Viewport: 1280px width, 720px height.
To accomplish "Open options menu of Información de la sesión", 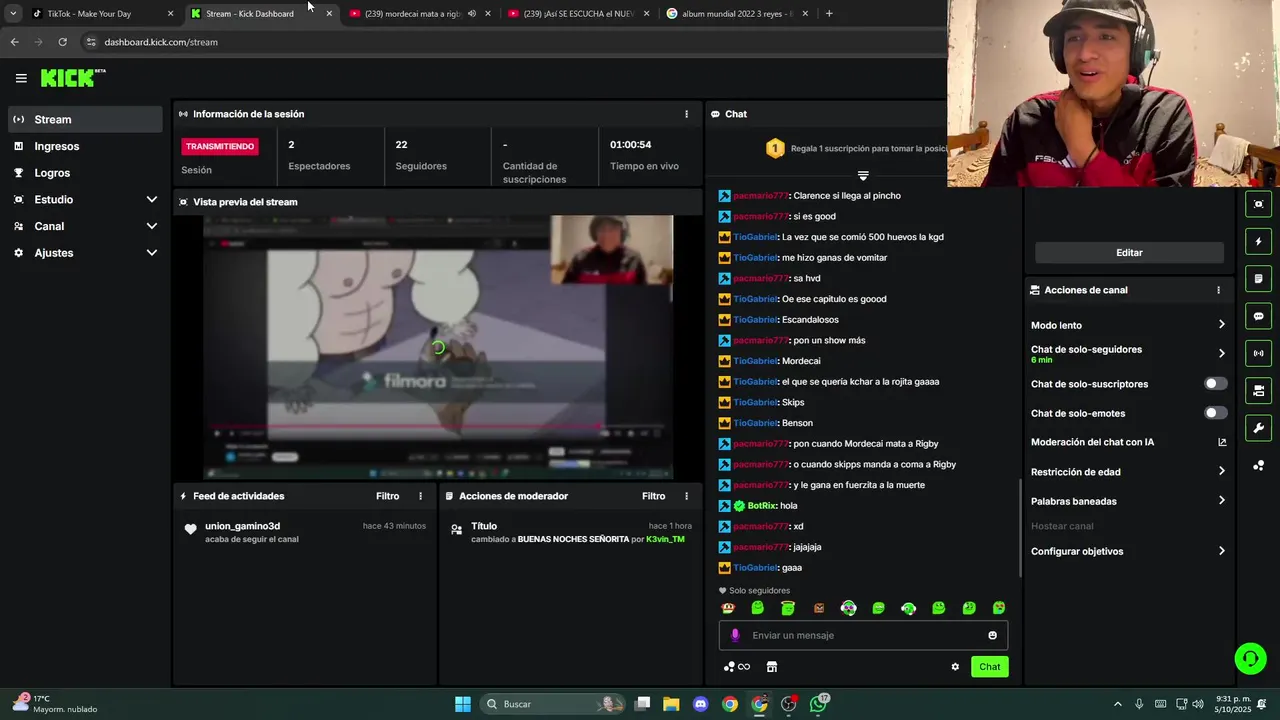I will (x=686, y=114).
